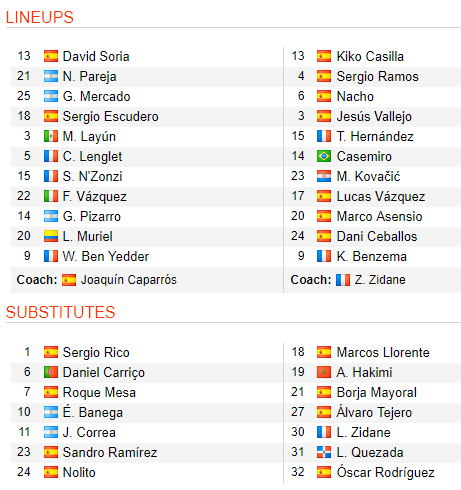Click the Mexico flag next to M. Layún
The height and width of the screenshot is (490, 461).
click(51, 136)
